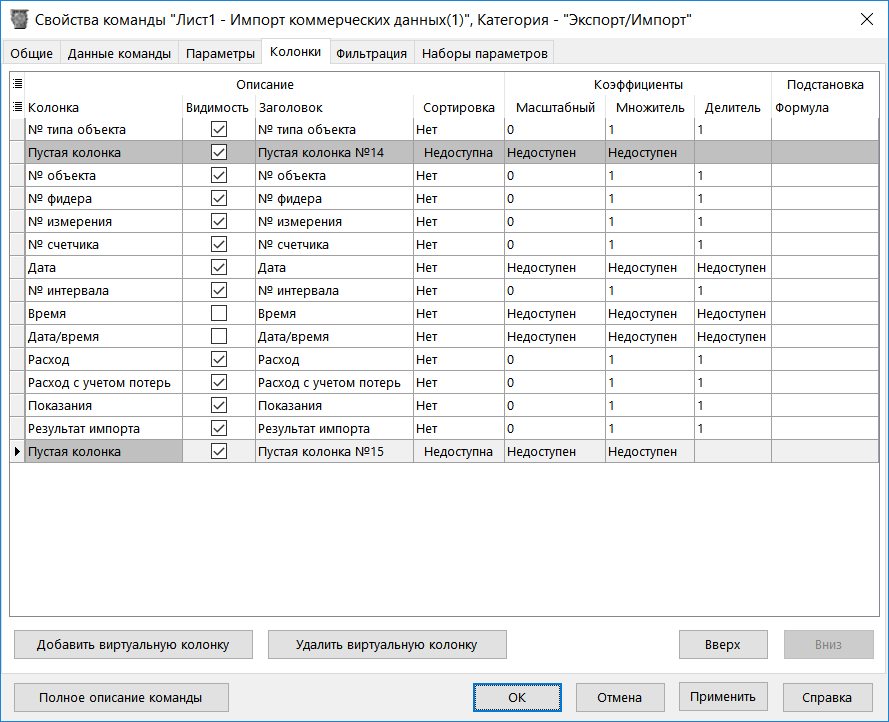Image resolution: width=889 pixels, height=722 pixels.
Task: Click Добавить виртуальную колонку button
Action: click(133, 644)
